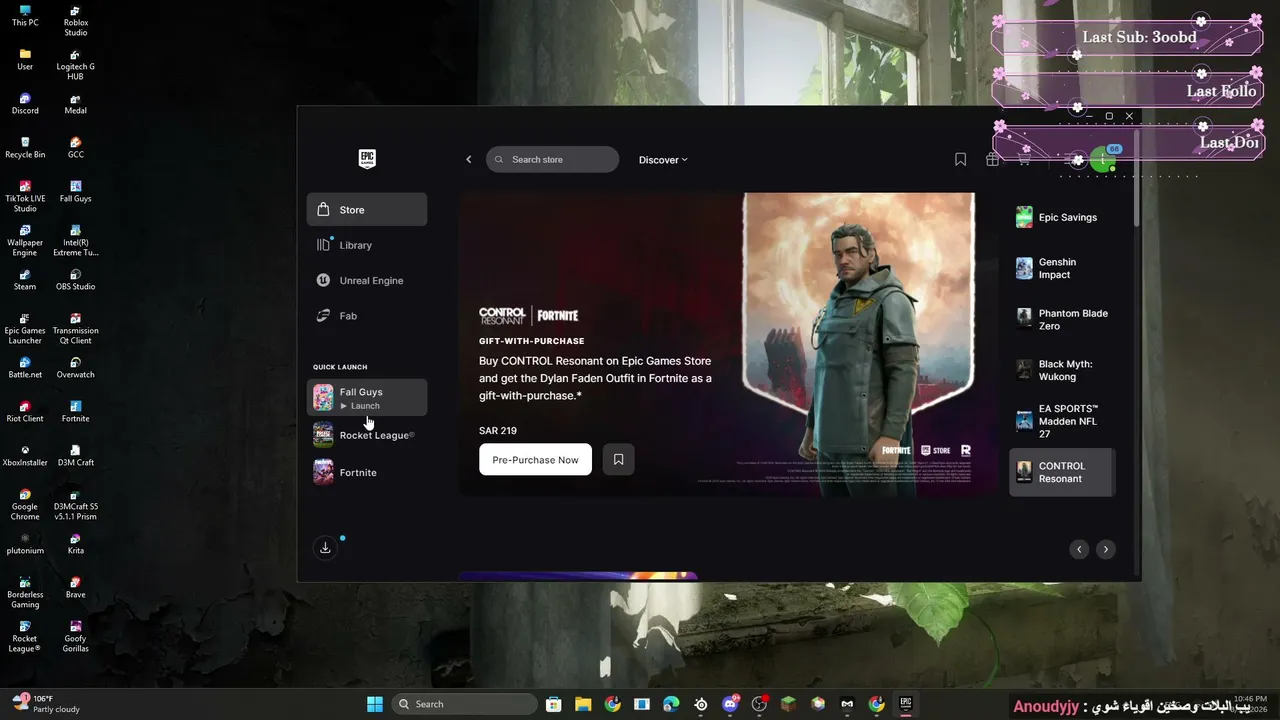Launch Rocket League from Quick Launch
Screen dimensions: 1280x720
point(367,435)
